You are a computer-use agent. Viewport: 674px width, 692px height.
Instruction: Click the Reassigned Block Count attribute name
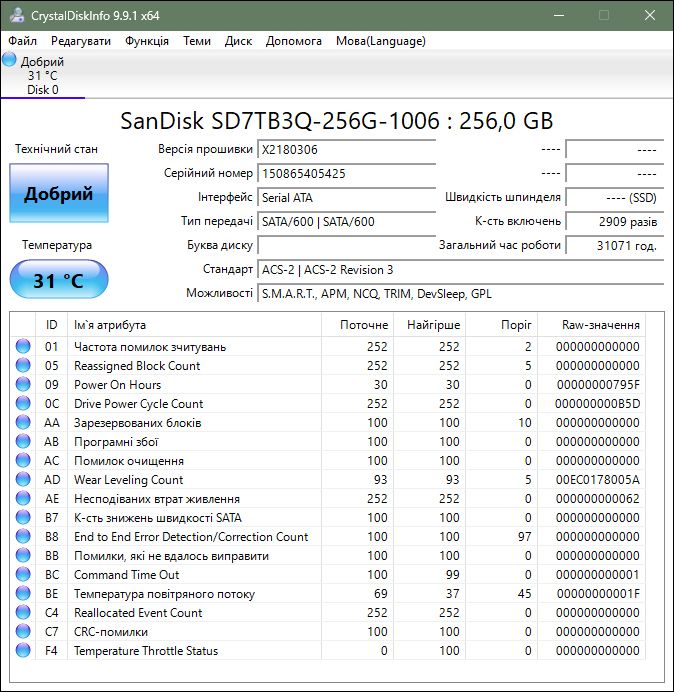coord(137,366)
